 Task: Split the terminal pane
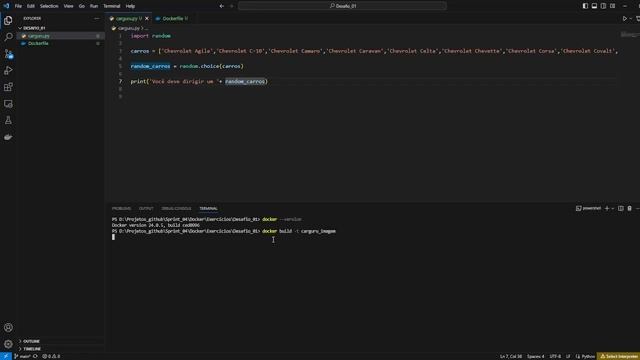pyautogui.click(x=621, y=209)
